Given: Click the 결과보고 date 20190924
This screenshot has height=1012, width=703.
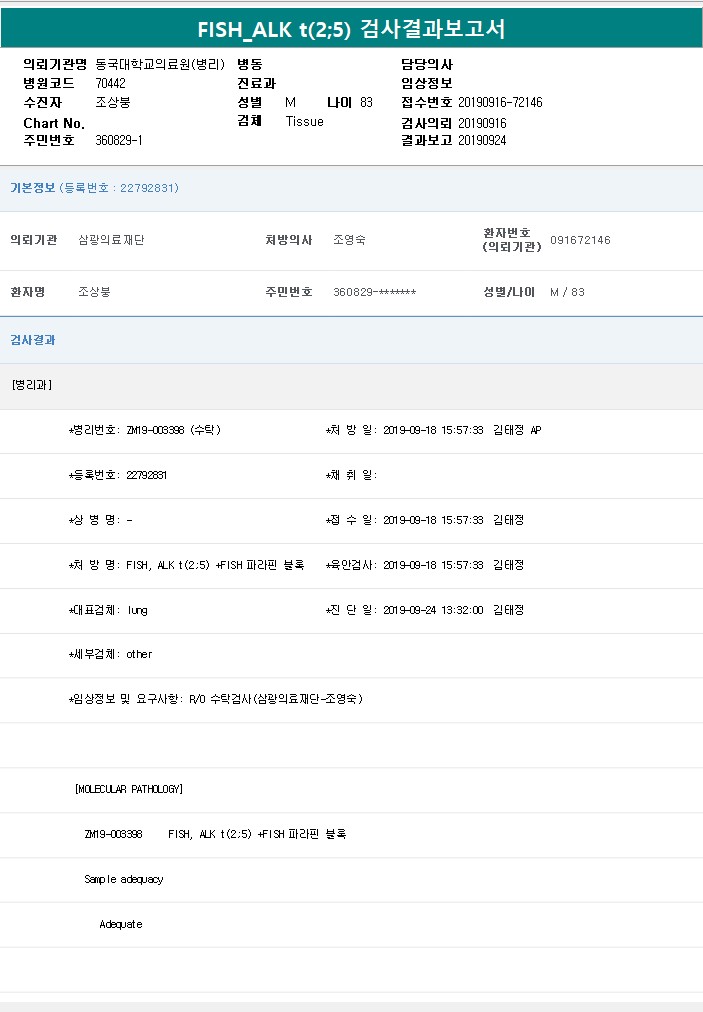Looking at the screenshot, I should [482, 140].
